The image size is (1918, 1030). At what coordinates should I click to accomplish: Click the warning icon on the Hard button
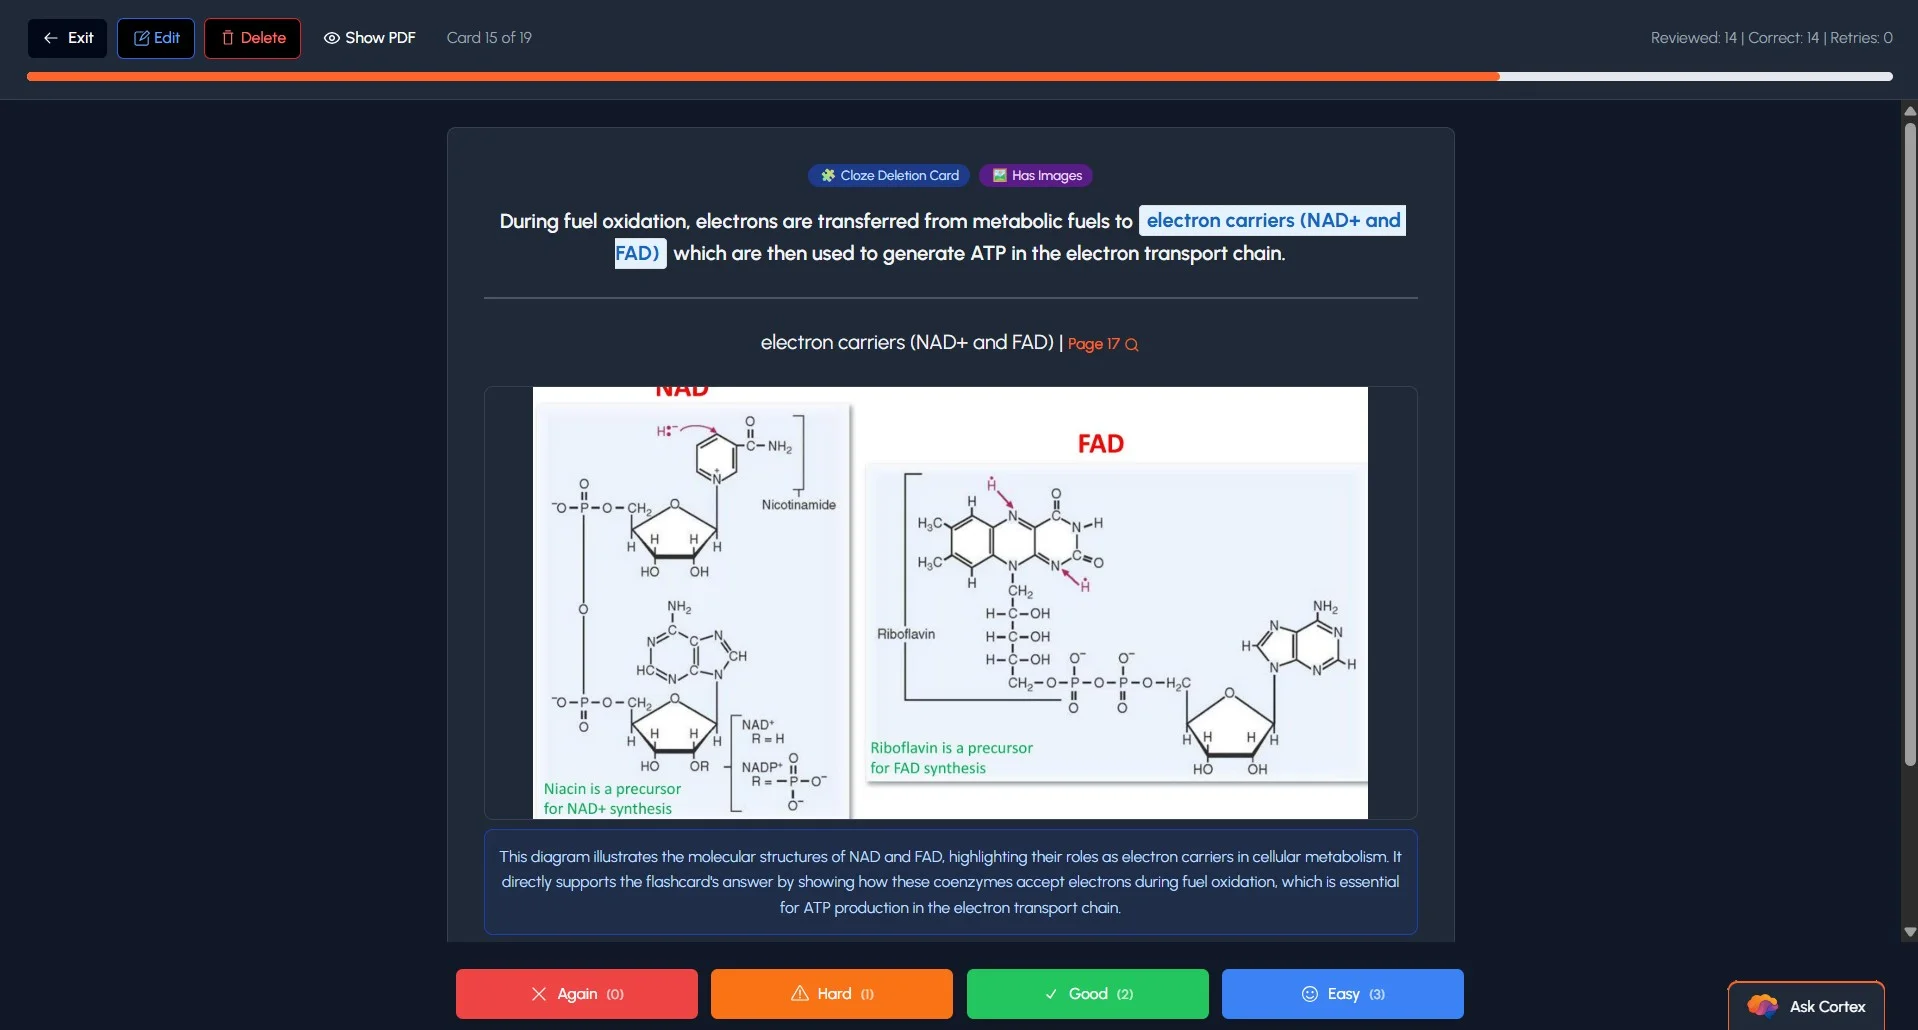pos(801,994)
